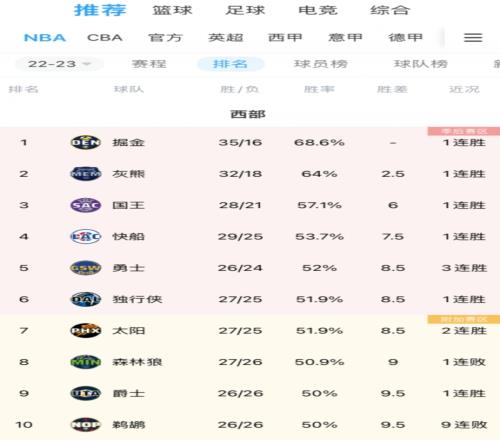The width and height of the screenshot is (500, 440).
Task: Select the 英超 league tab
Action: [x=226, y=38]
